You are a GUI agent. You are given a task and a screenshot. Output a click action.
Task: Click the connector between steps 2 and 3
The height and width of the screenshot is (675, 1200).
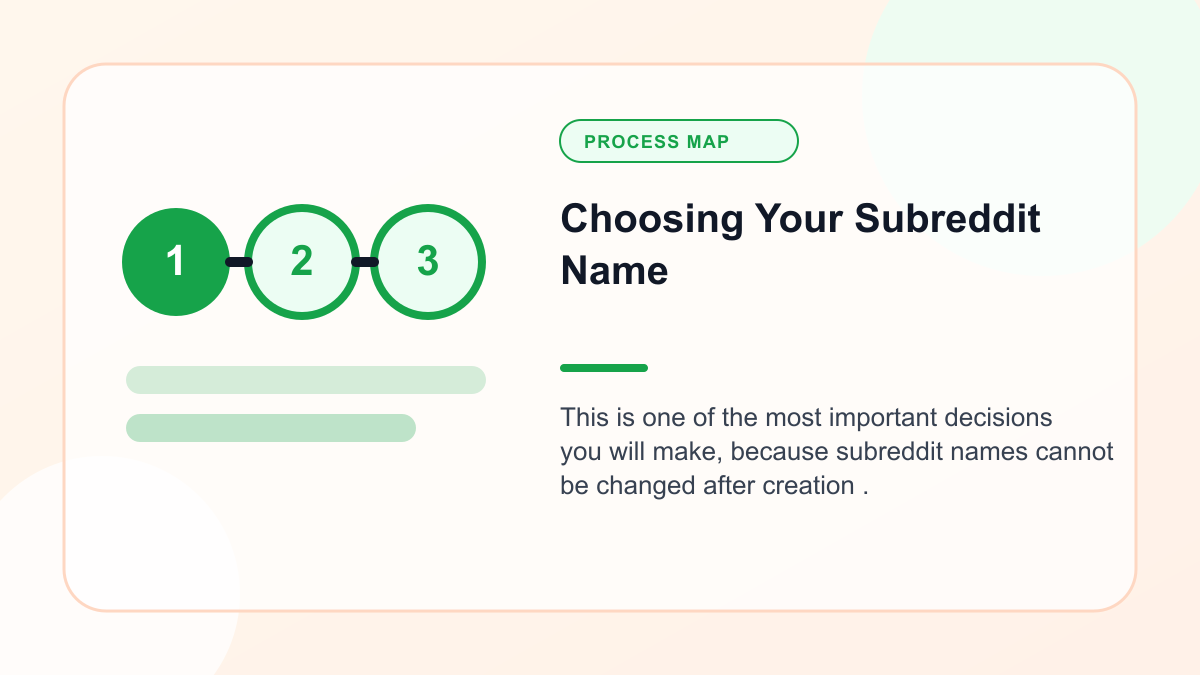click(365, 262)
